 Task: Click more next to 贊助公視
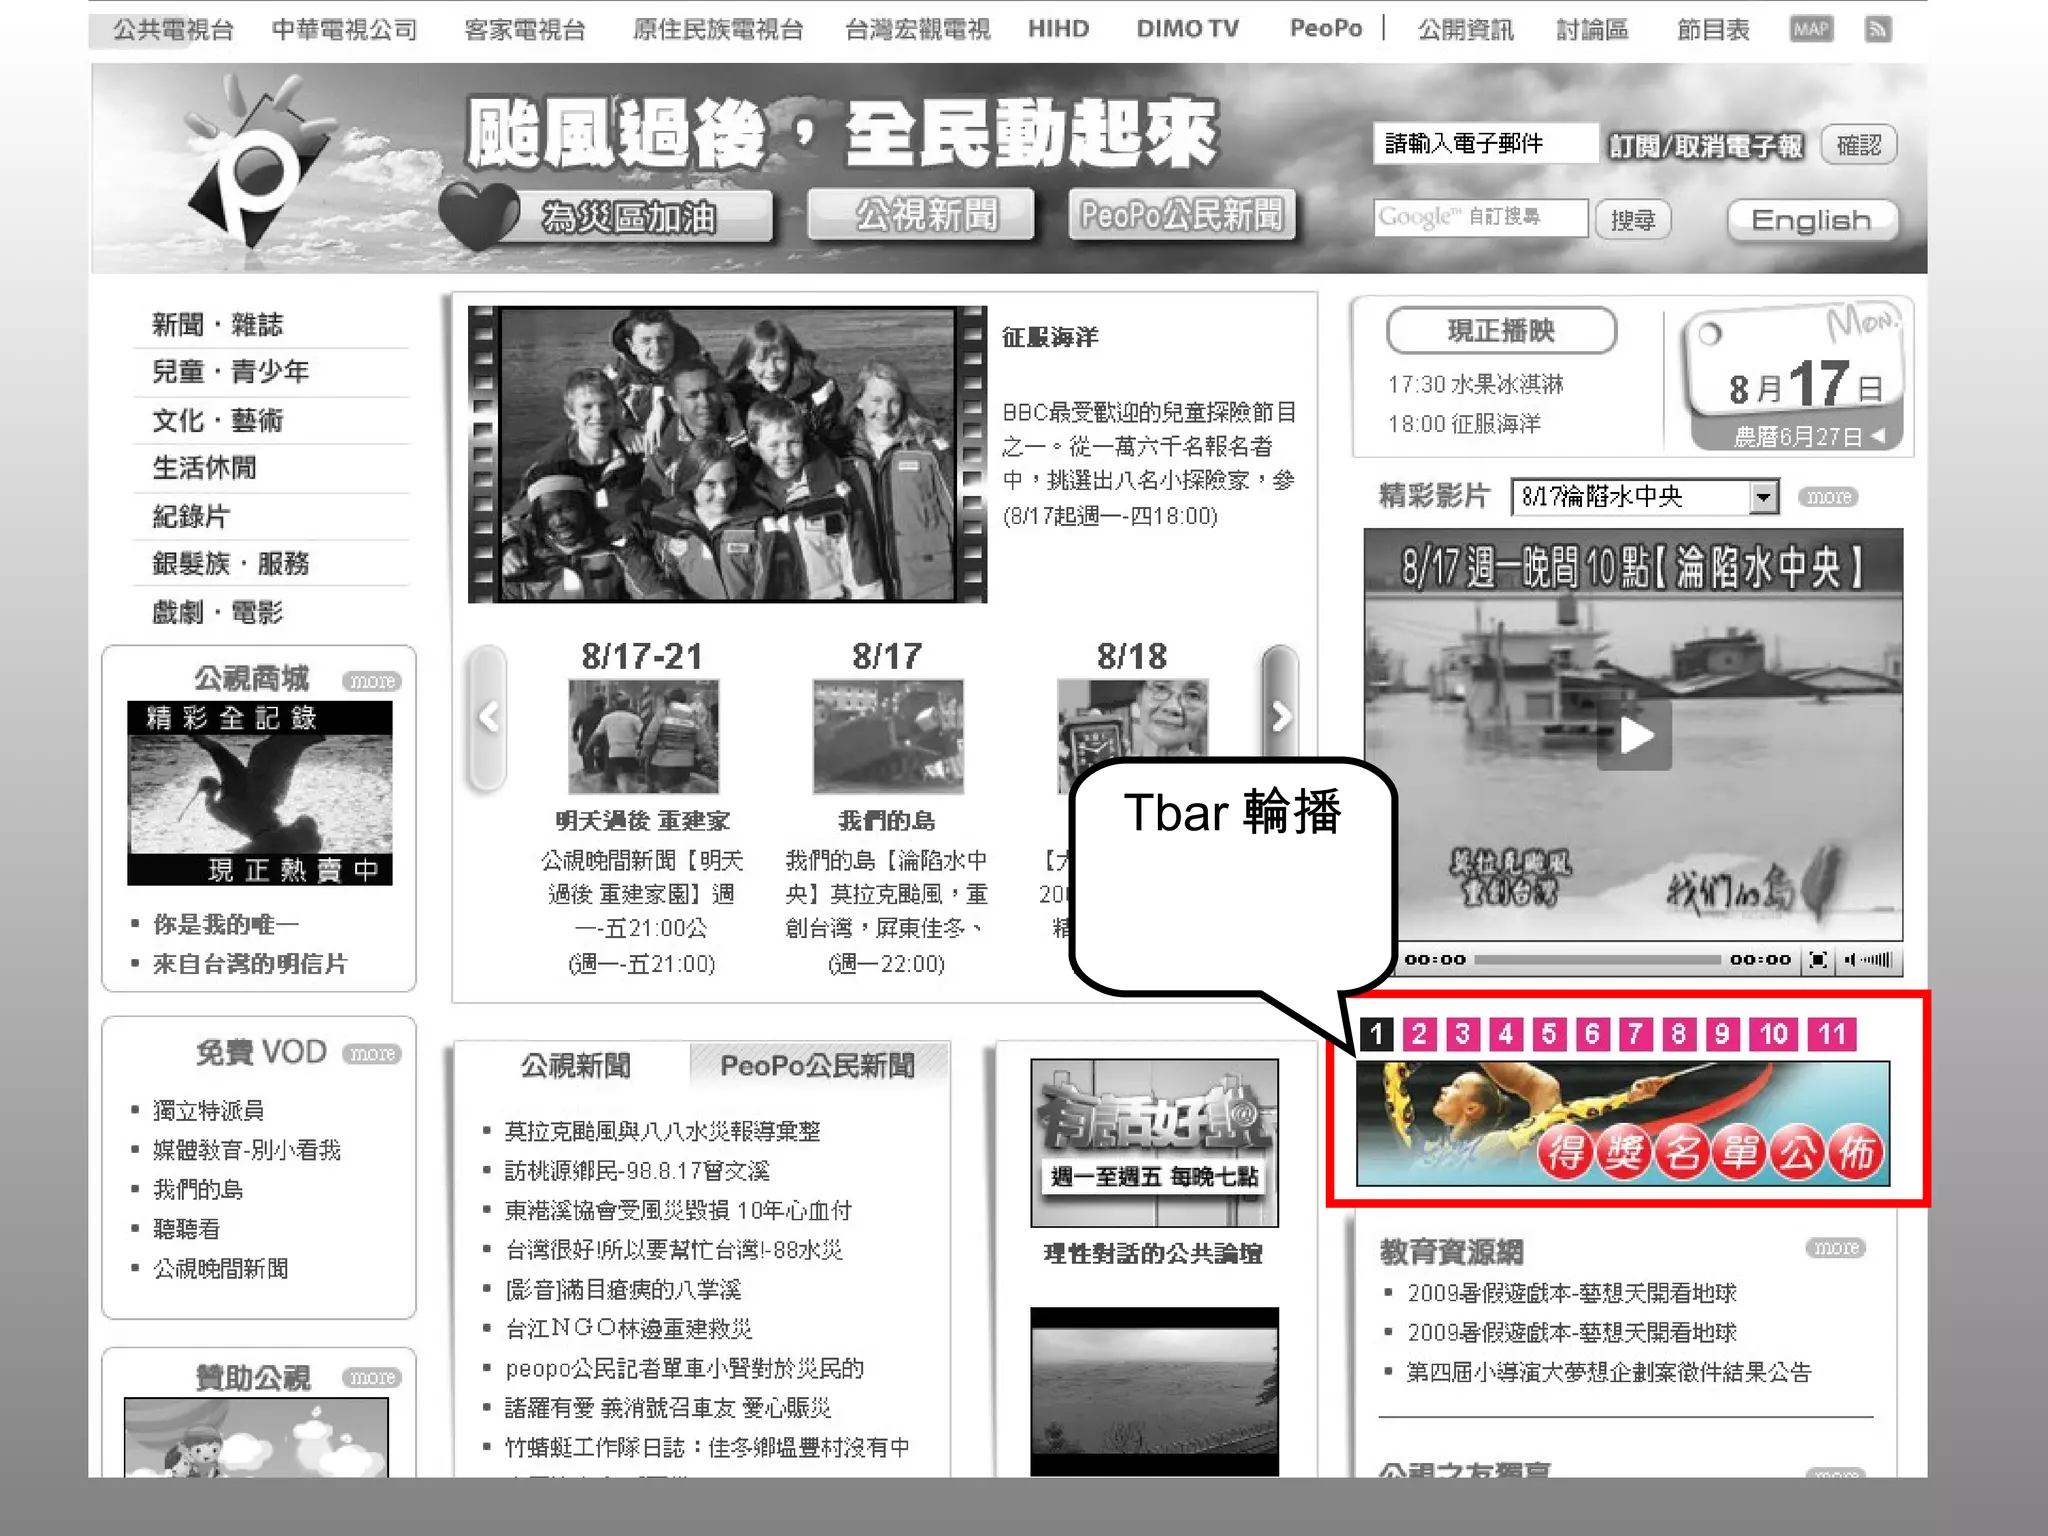tap(372, 1378)
